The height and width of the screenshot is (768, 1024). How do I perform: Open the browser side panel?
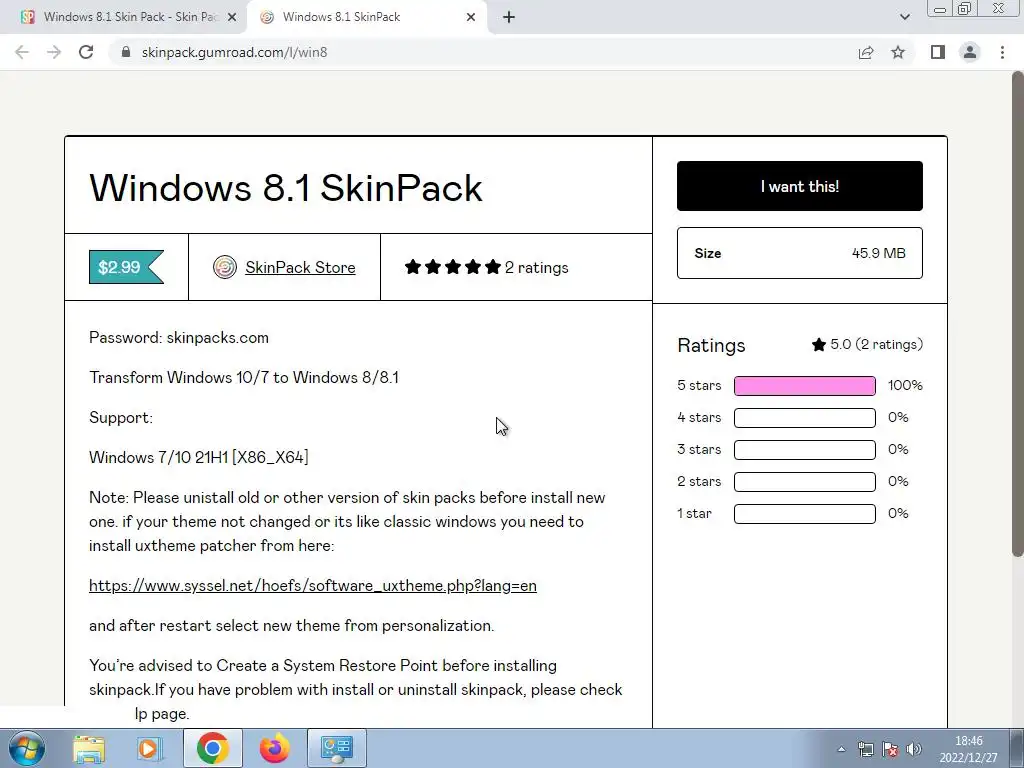coord(938,52)
